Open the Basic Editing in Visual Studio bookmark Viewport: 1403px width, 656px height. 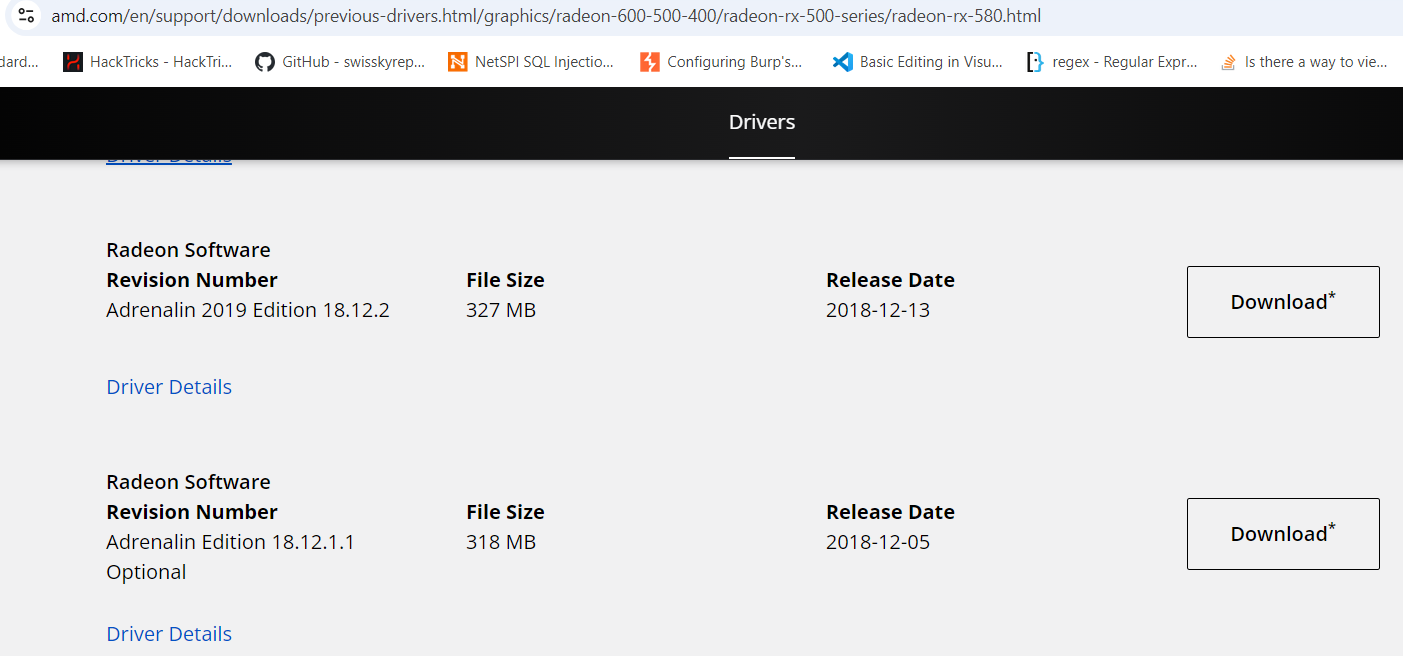click(x=917, y=62)
